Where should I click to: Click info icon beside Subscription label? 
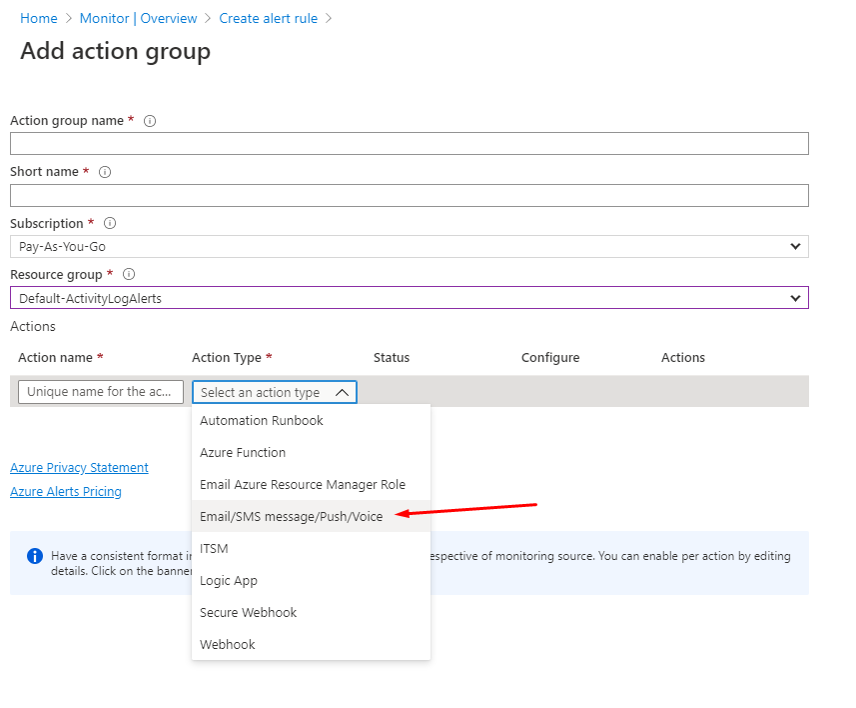(110, 224)
